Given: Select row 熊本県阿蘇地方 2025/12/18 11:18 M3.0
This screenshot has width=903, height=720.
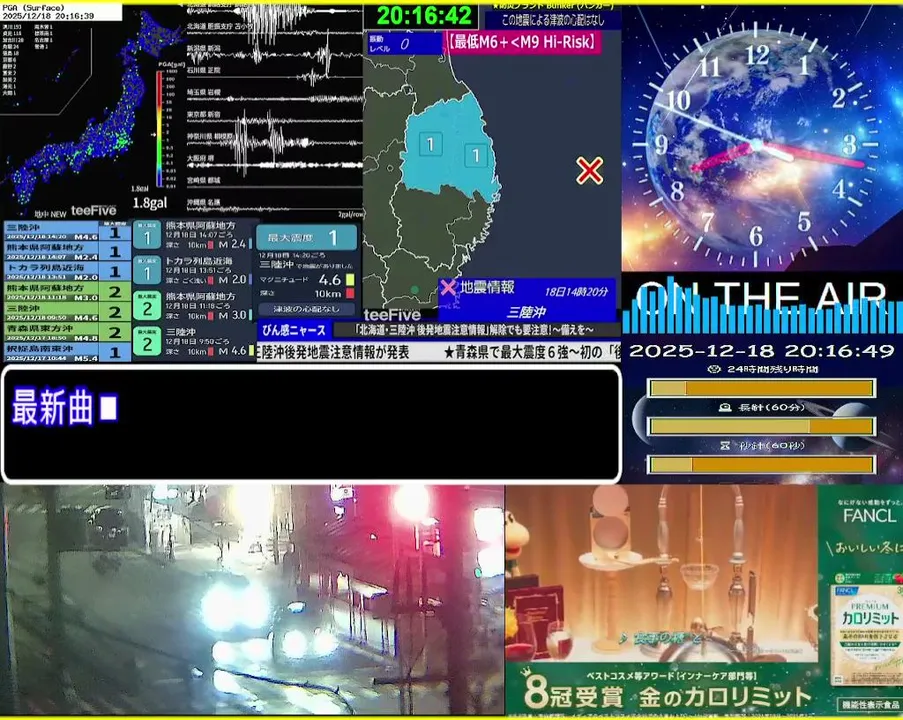Looking at the screenshot, I should point(67,292).
